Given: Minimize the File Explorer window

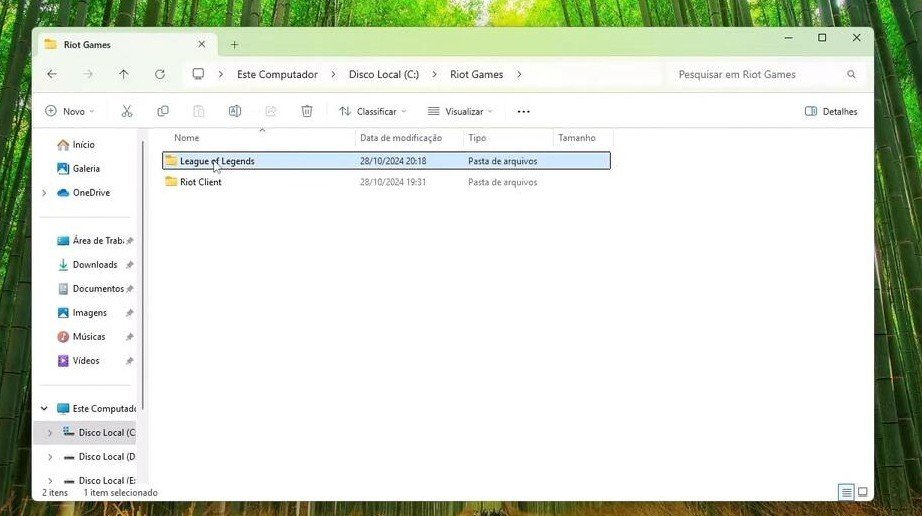Looking at the screenshot, I should pos(789,38).
